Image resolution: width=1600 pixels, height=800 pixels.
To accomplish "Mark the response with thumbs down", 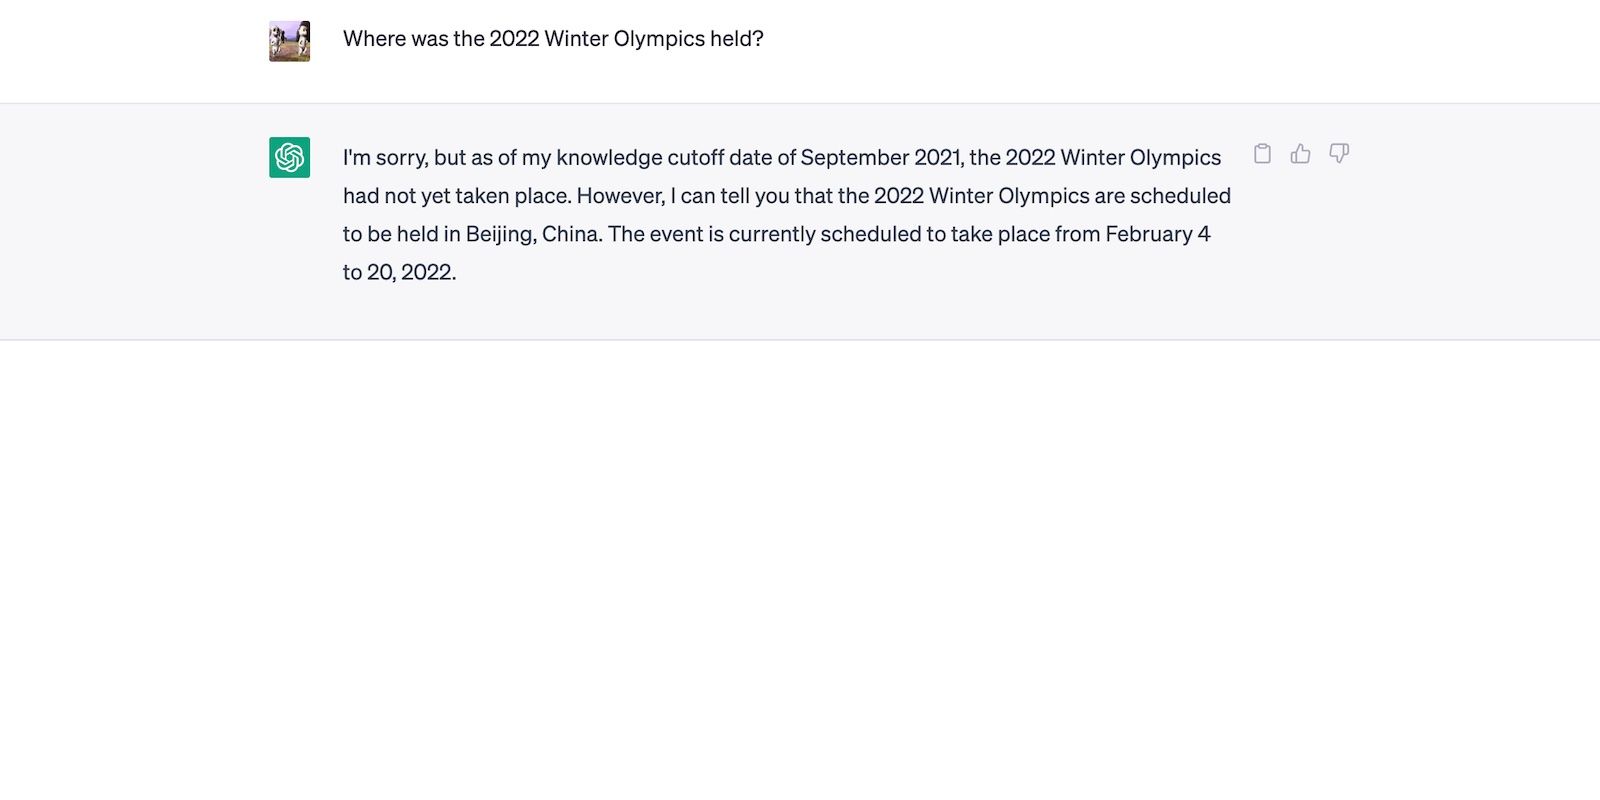I will 1339,154.
